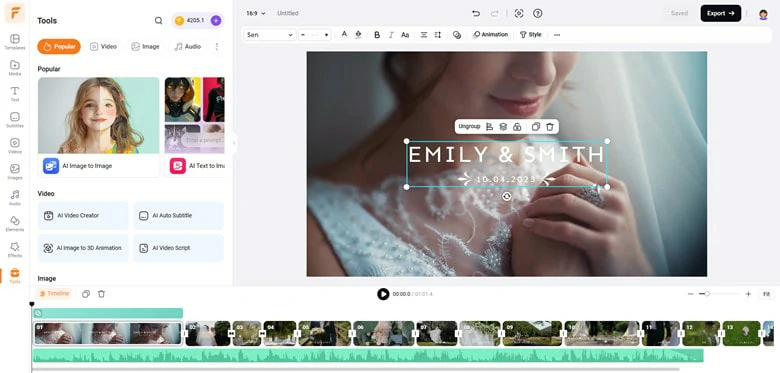Launch AI Video Script
Image resolution: width=780 pixels, height=373 pixels.
click(x=178, y=248)
